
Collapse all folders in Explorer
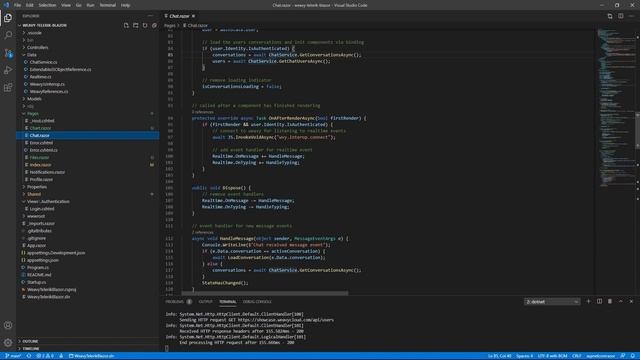[x=154, y=25]
